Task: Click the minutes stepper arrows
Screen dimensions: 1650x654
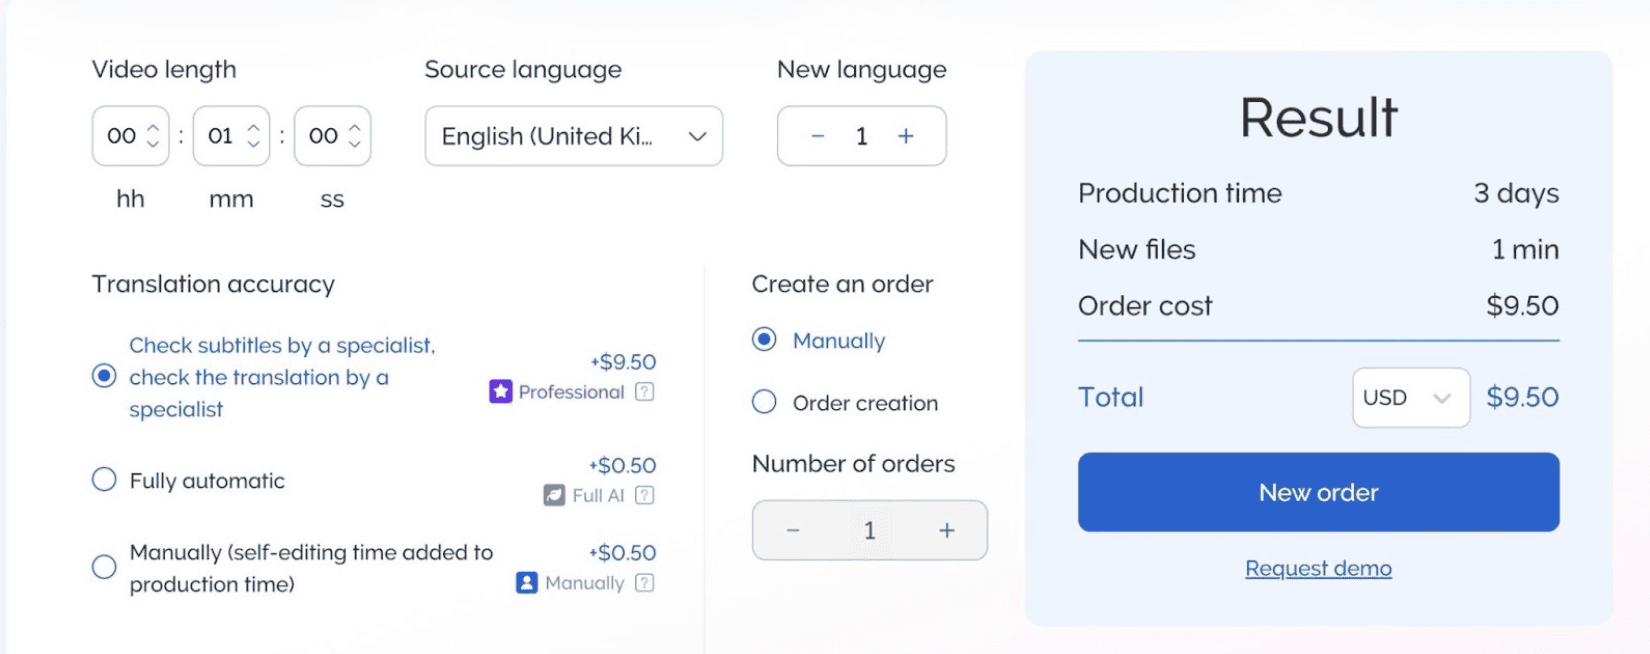Action: (x=254, y=136)
